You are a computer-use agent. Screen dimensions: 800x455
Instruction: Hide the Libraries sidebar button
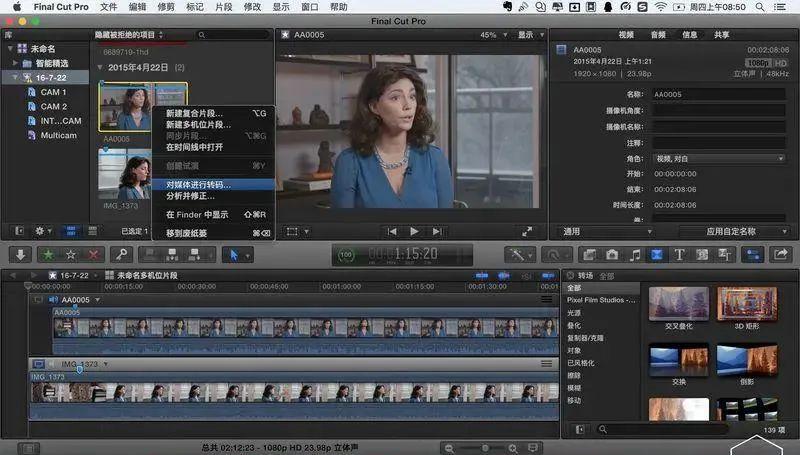point(19,231)
